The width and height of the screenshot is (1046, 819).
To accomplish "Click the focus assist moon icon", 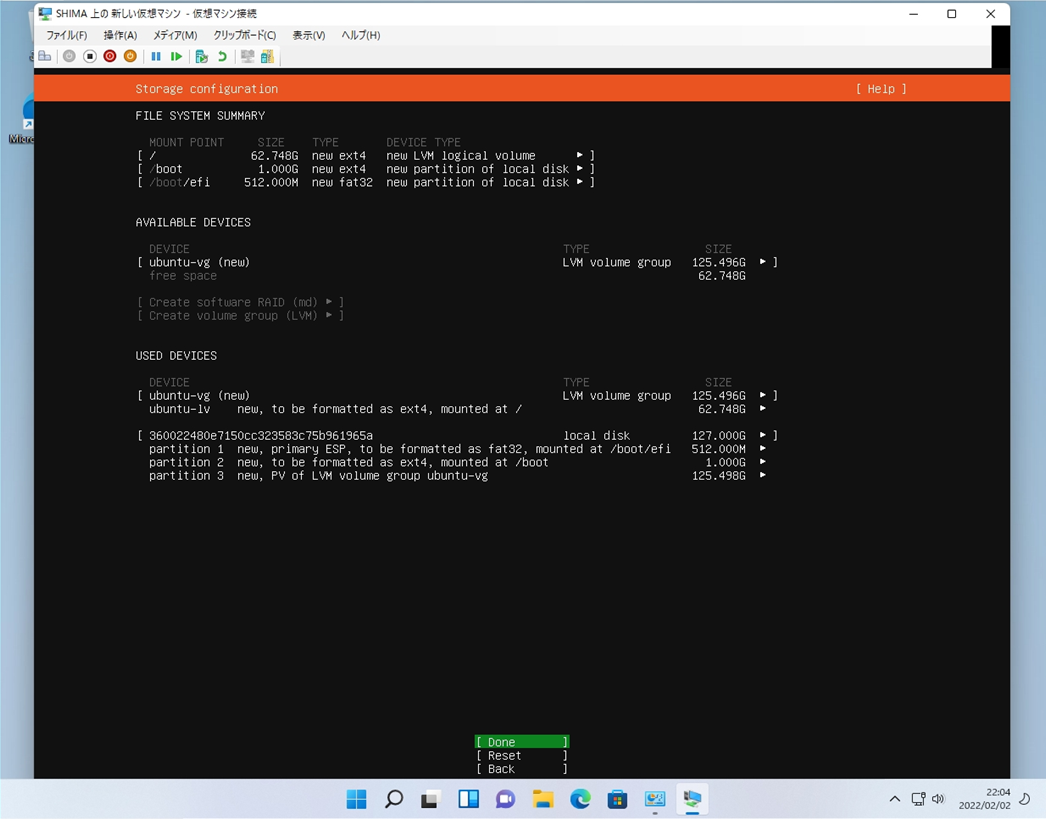I will point(1025,798).
